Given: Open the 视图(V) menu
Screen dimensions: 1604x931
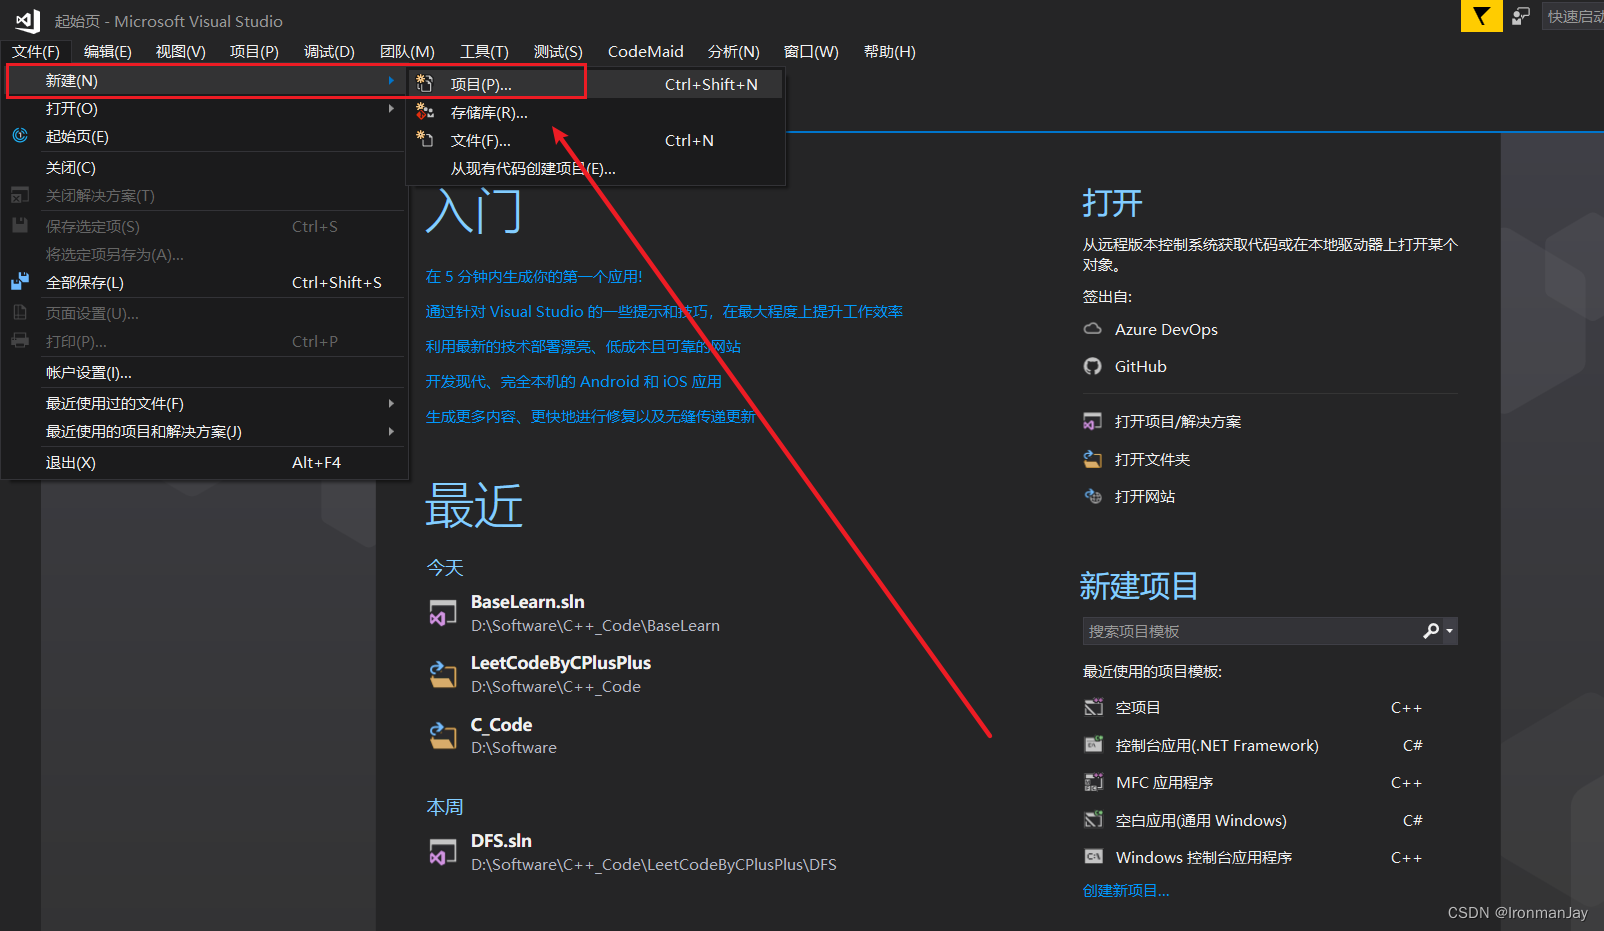Looking at the screenshot, I should (x=181, y=51).
